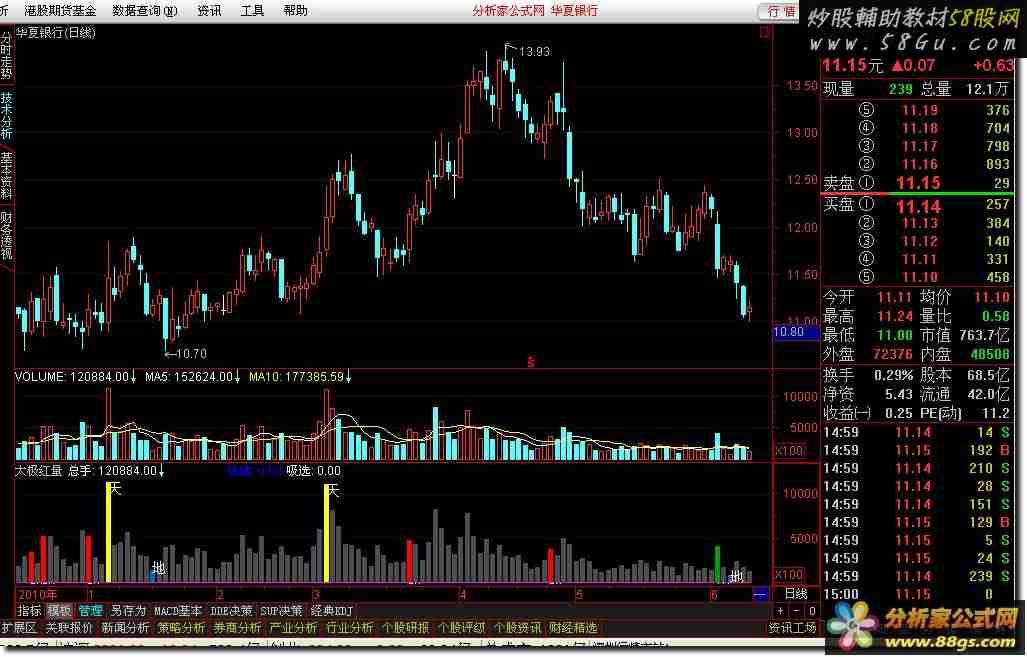Viewport: 1027px width, 657px height.
Task: Click the minus zoom-out button
Action: click(x=796, y=610)
